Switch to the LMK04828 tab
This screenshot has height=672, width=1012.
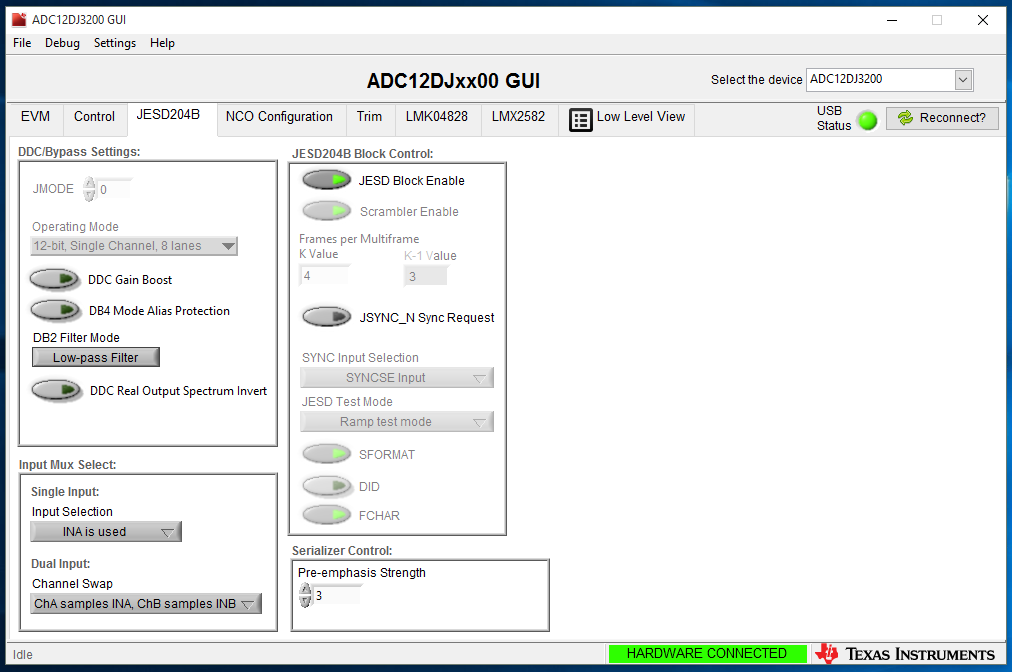(437, 117)
